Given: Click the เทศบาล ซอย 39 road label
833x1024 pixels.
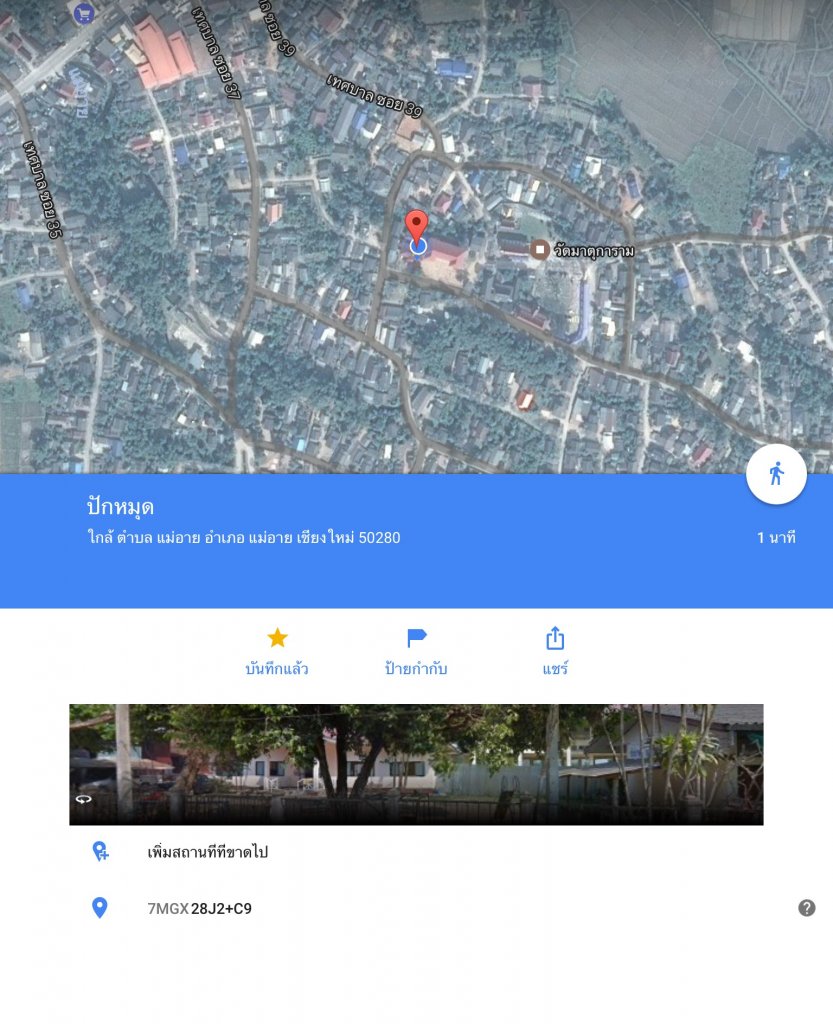Looking at the screenshot, I should (x=375, y=95).
